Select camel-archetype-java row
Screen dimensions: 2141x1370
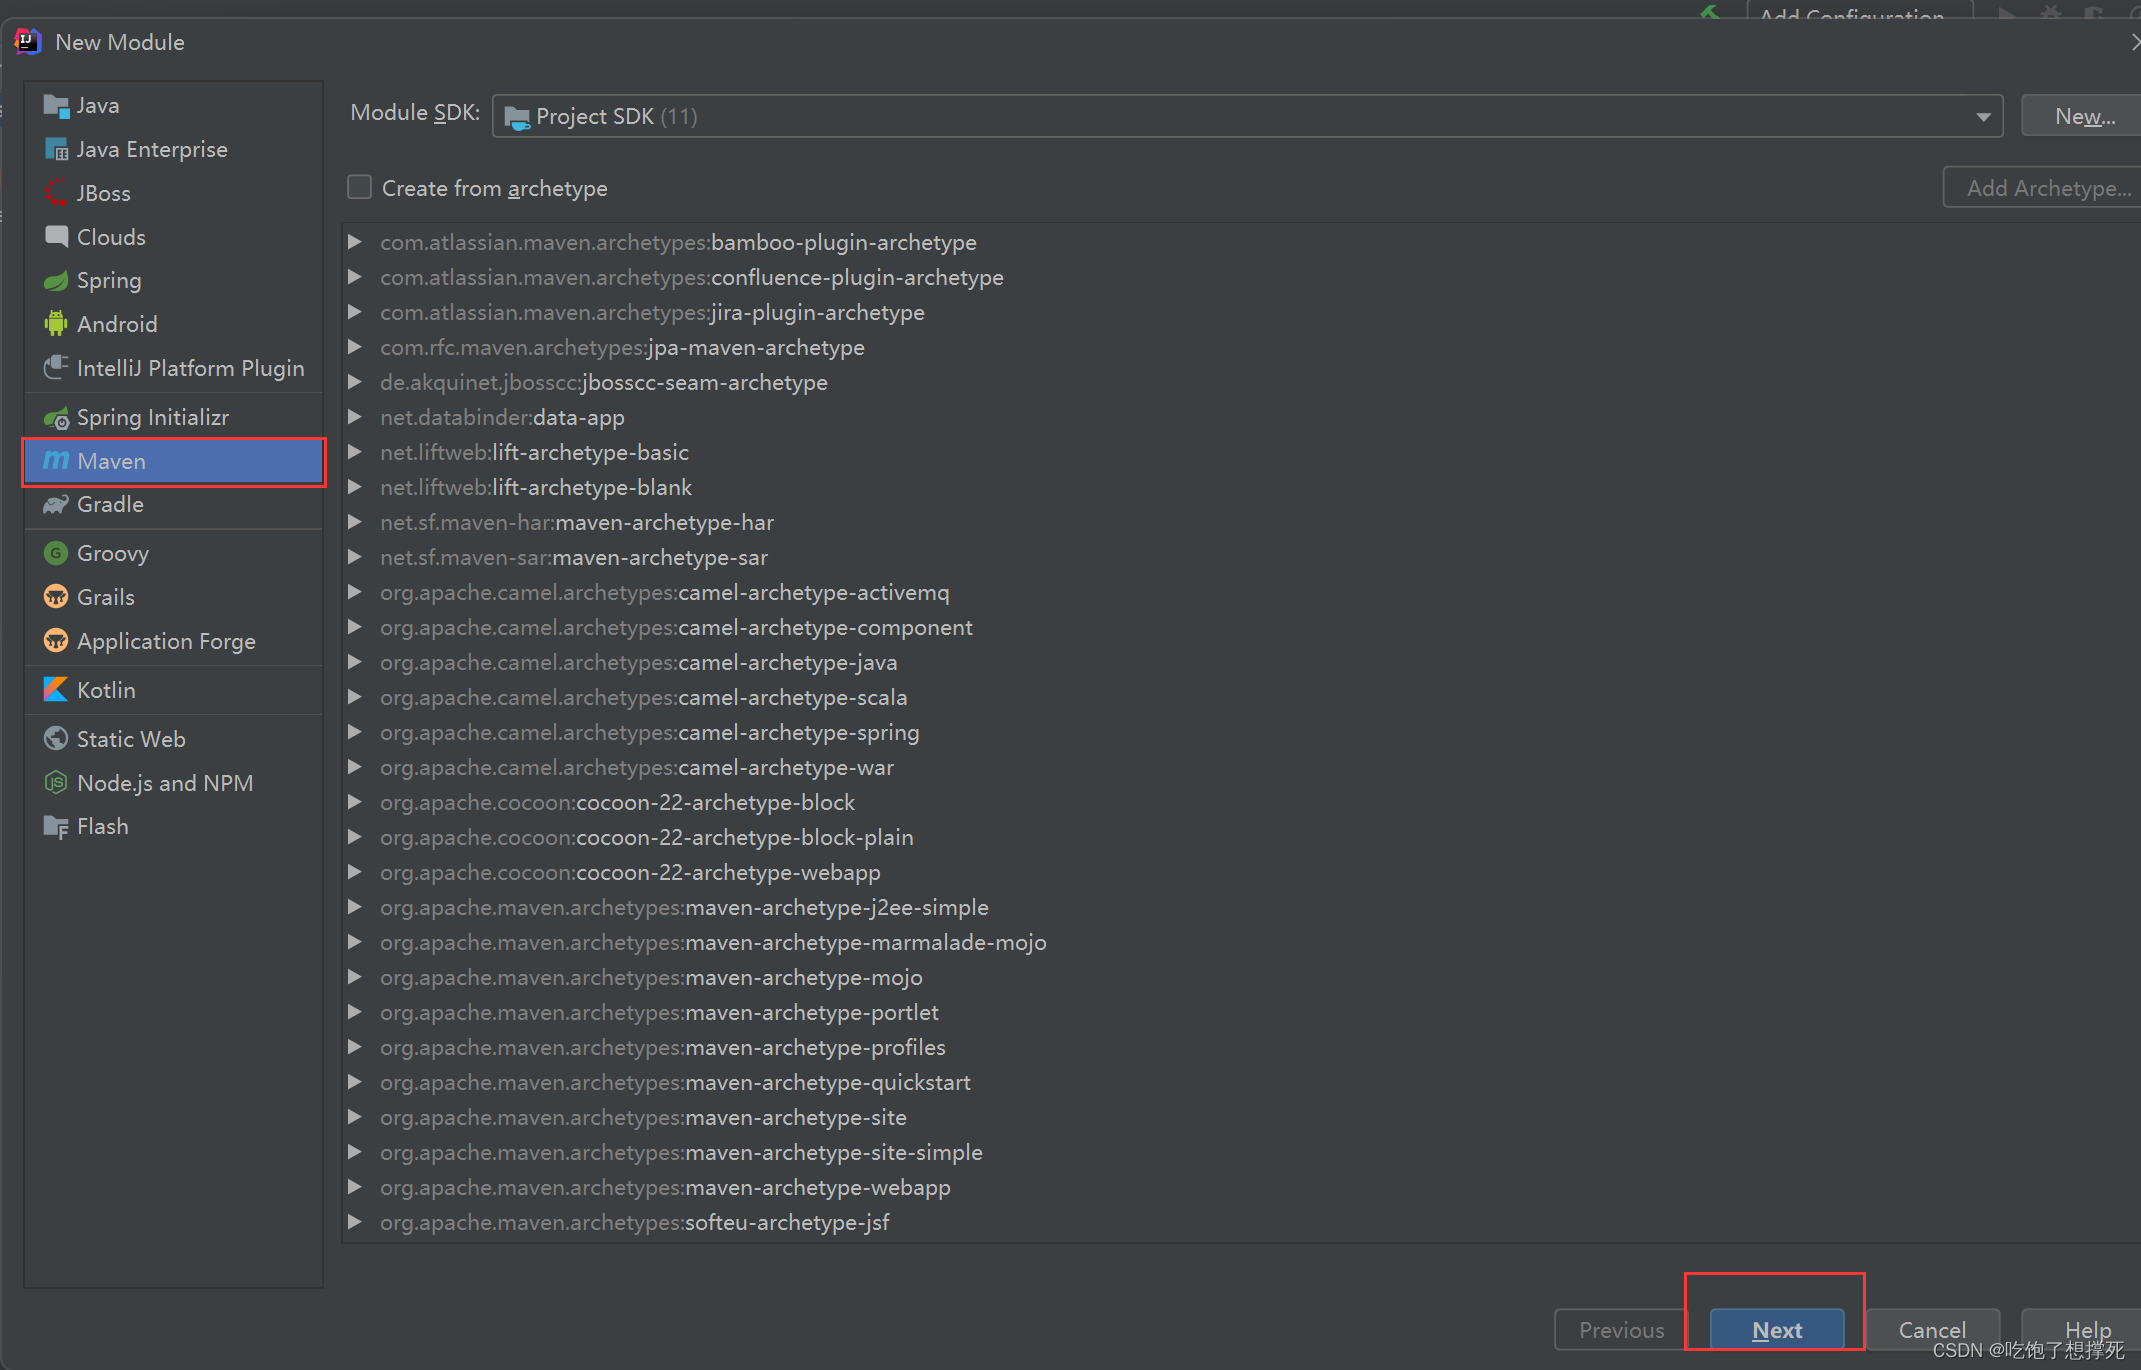pyautogui.click(x=1241, y=662)
